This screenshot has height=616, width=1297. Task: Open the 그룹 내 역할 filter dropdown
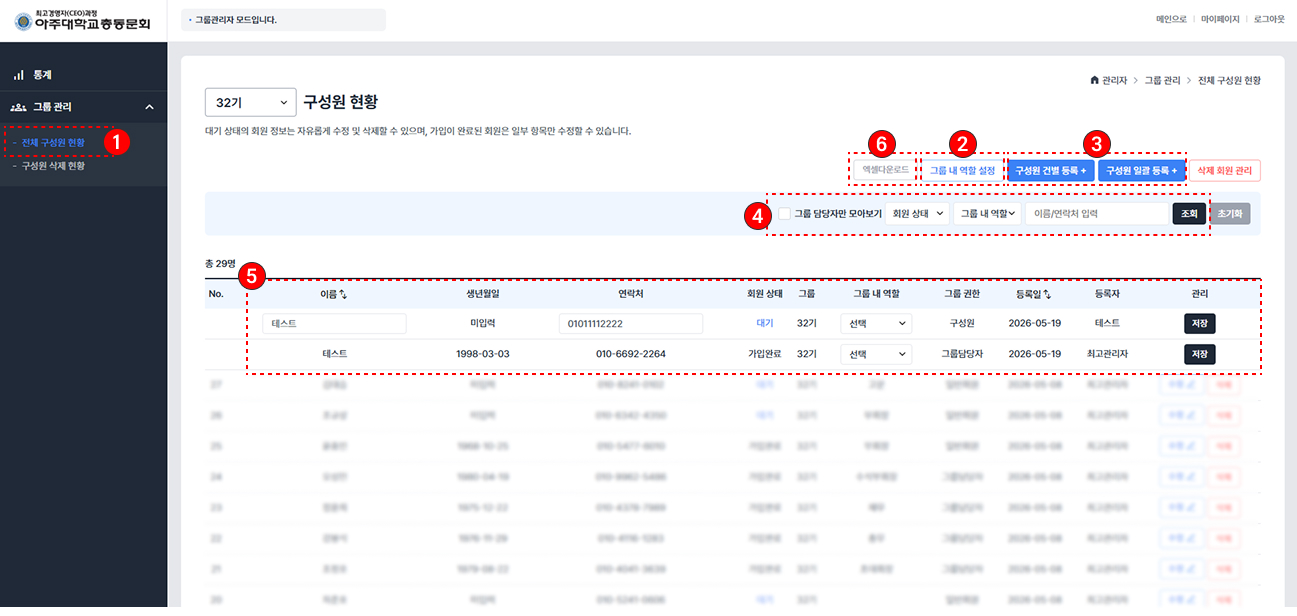point(987,213)
